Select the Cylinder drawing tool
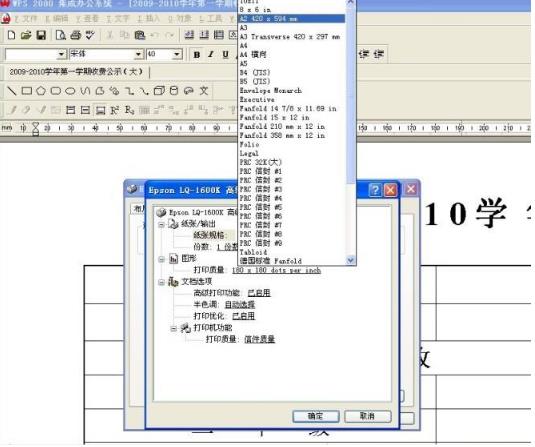This screenshot has height=447, width=535. tap(174, 91)
